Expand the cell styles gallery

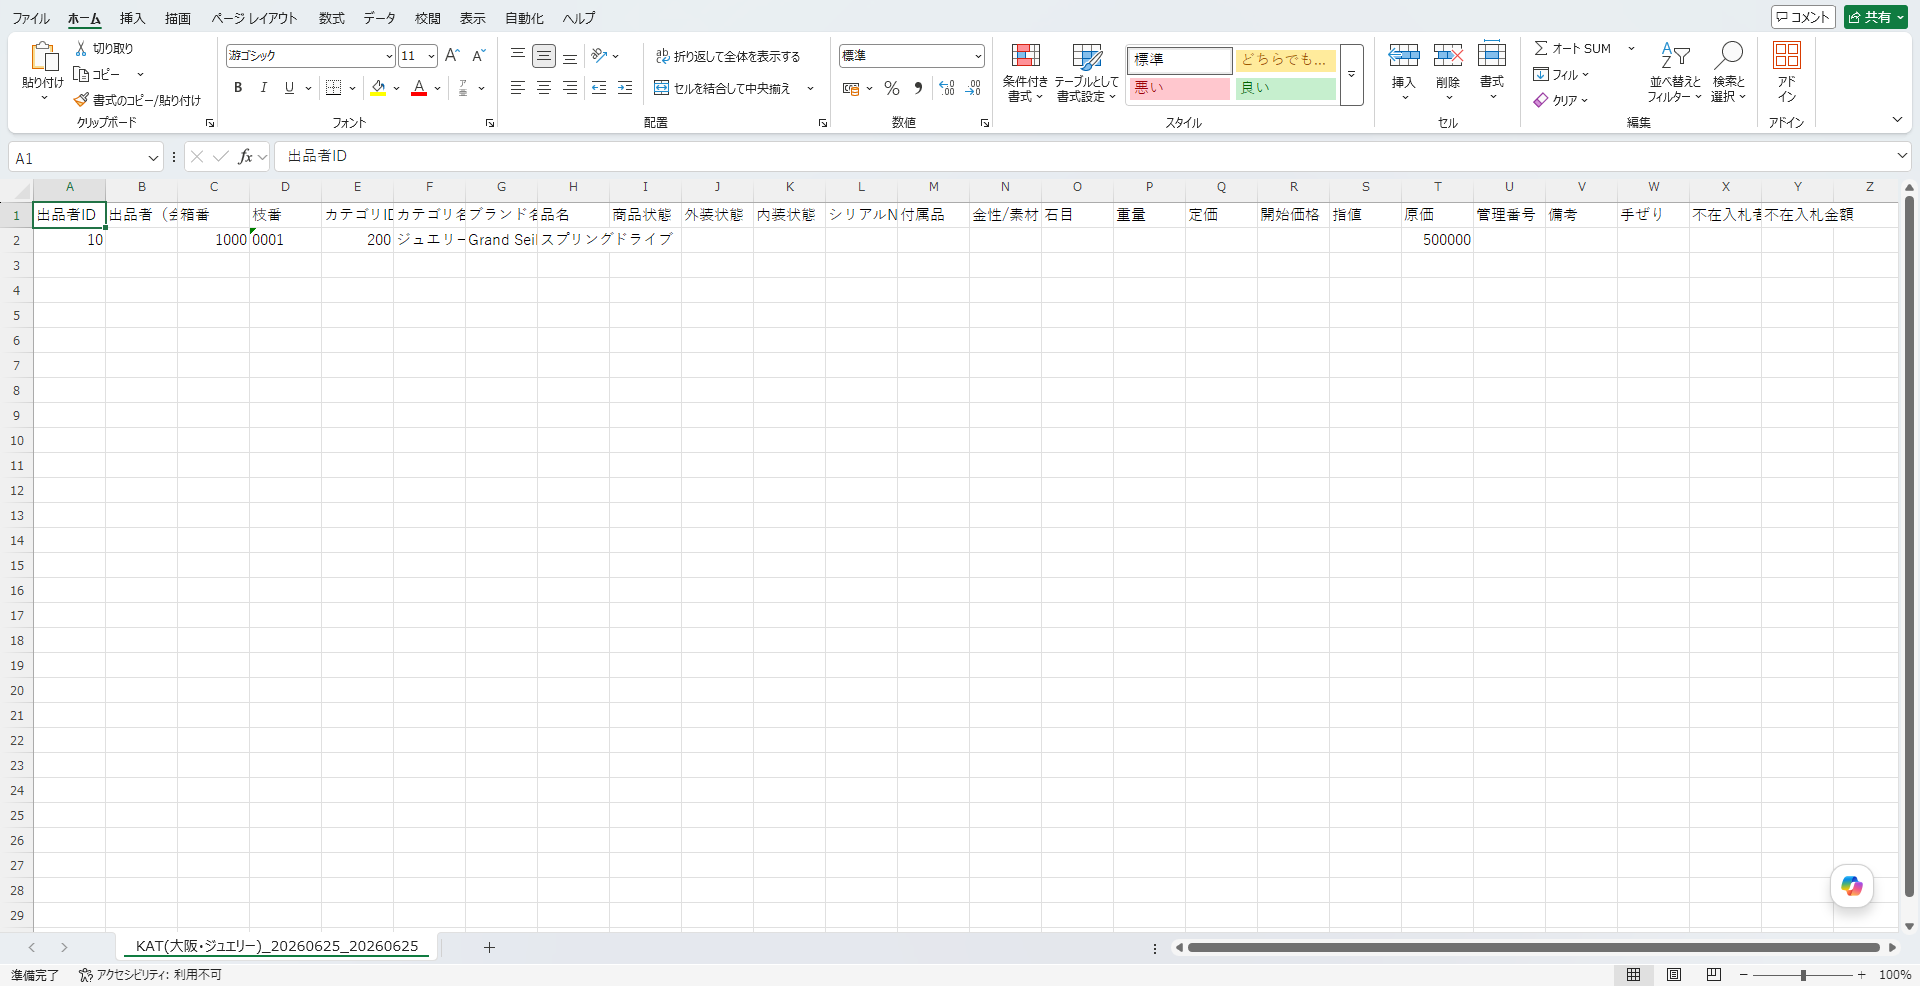click(x=1351, y=74)
